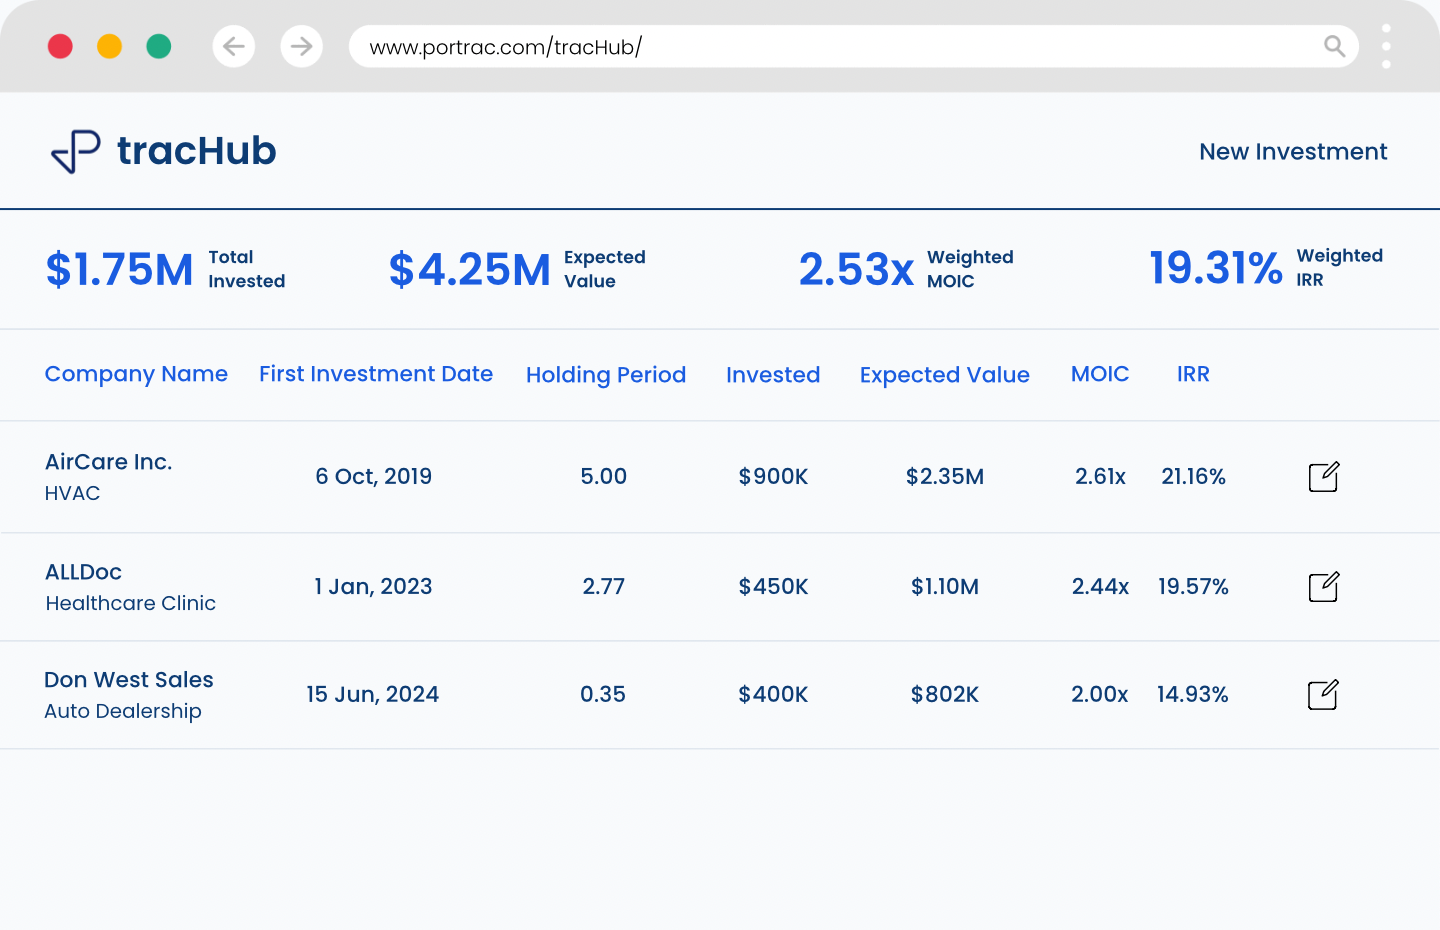1440x930 pixels.
Task: Click the 14.93% IRR cell
Action: click(x=1193, y=695)
